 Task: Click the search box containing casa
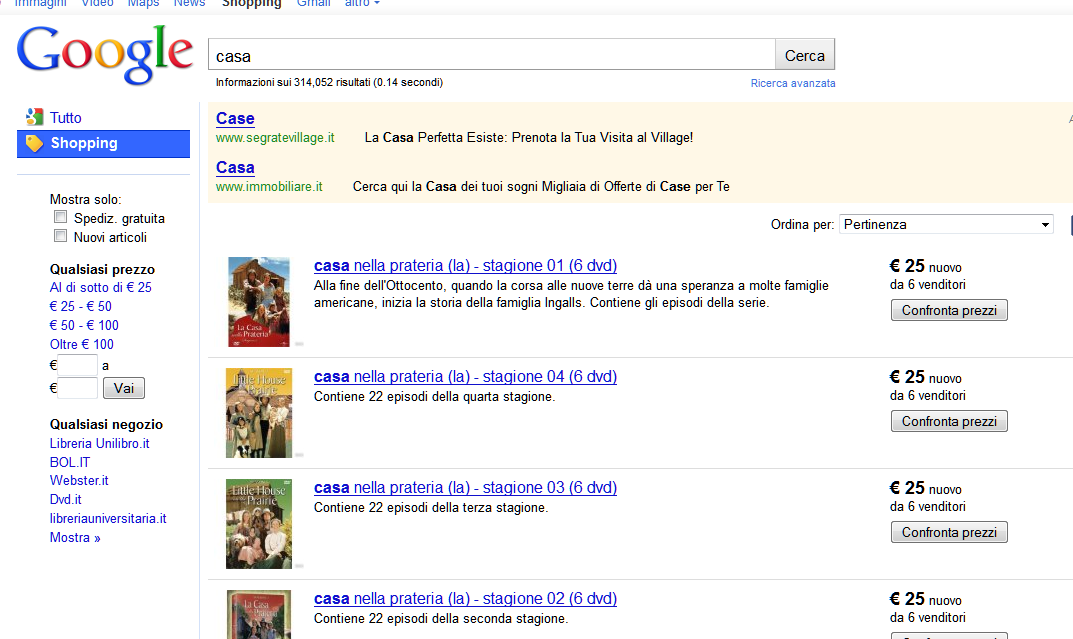coord(491,55)
